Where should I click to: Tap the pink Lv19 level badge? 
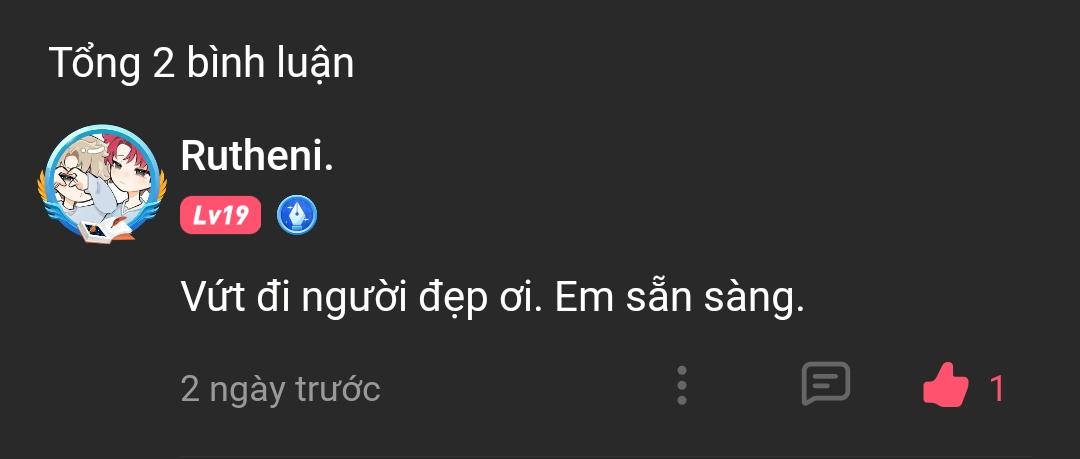[221, 215]
